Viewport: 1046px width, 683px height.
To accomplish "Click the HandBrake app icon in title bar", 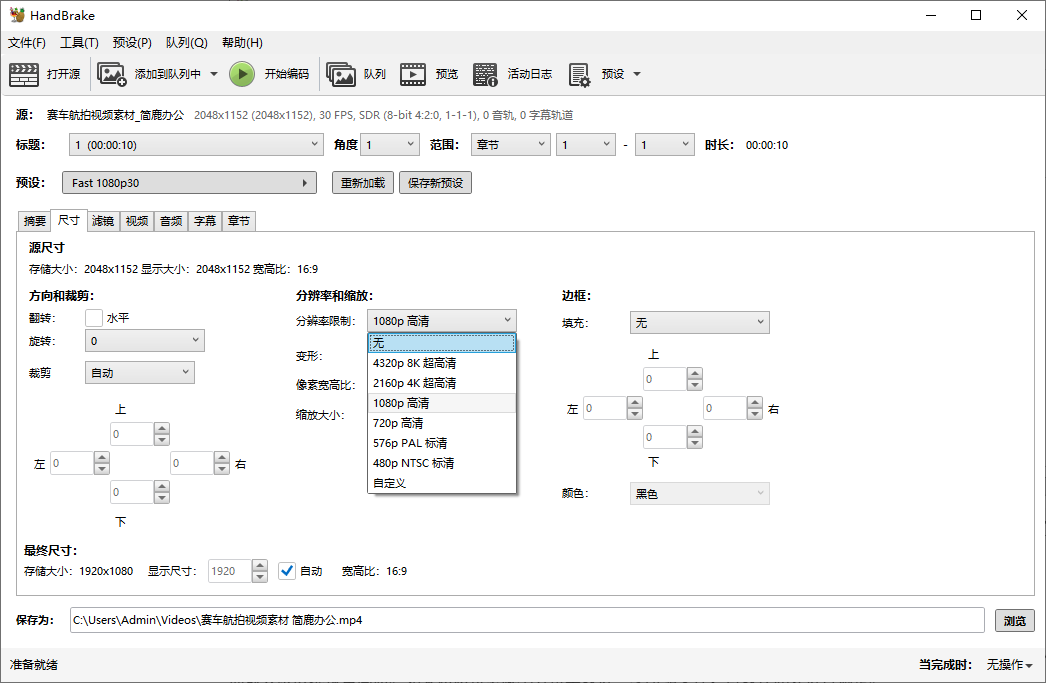I will (x=17, y=15).
